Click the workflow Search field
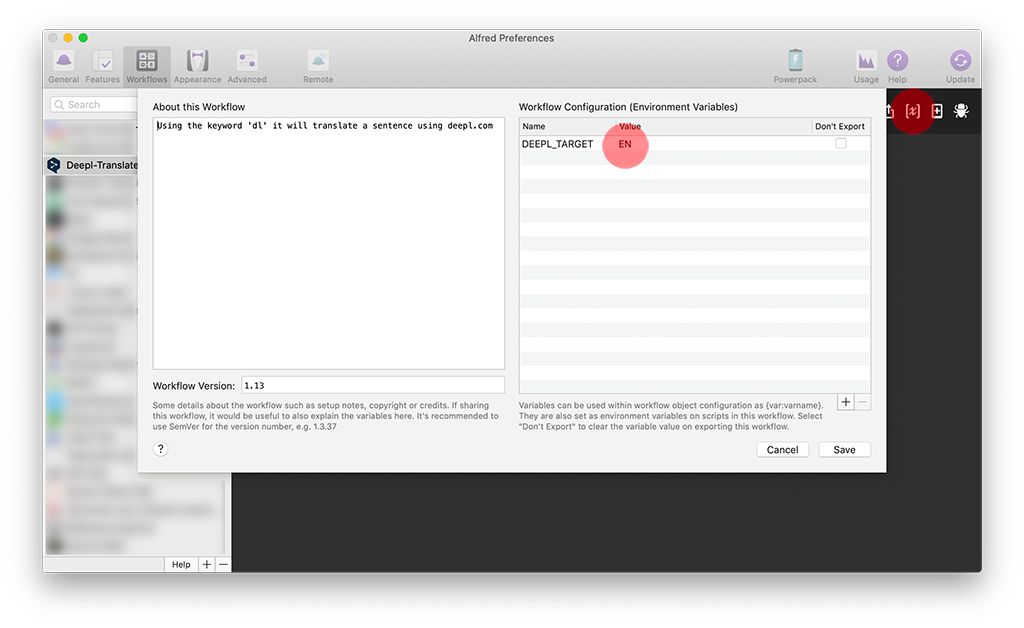This screenshot has width=1024, height=628. point(93,104)
